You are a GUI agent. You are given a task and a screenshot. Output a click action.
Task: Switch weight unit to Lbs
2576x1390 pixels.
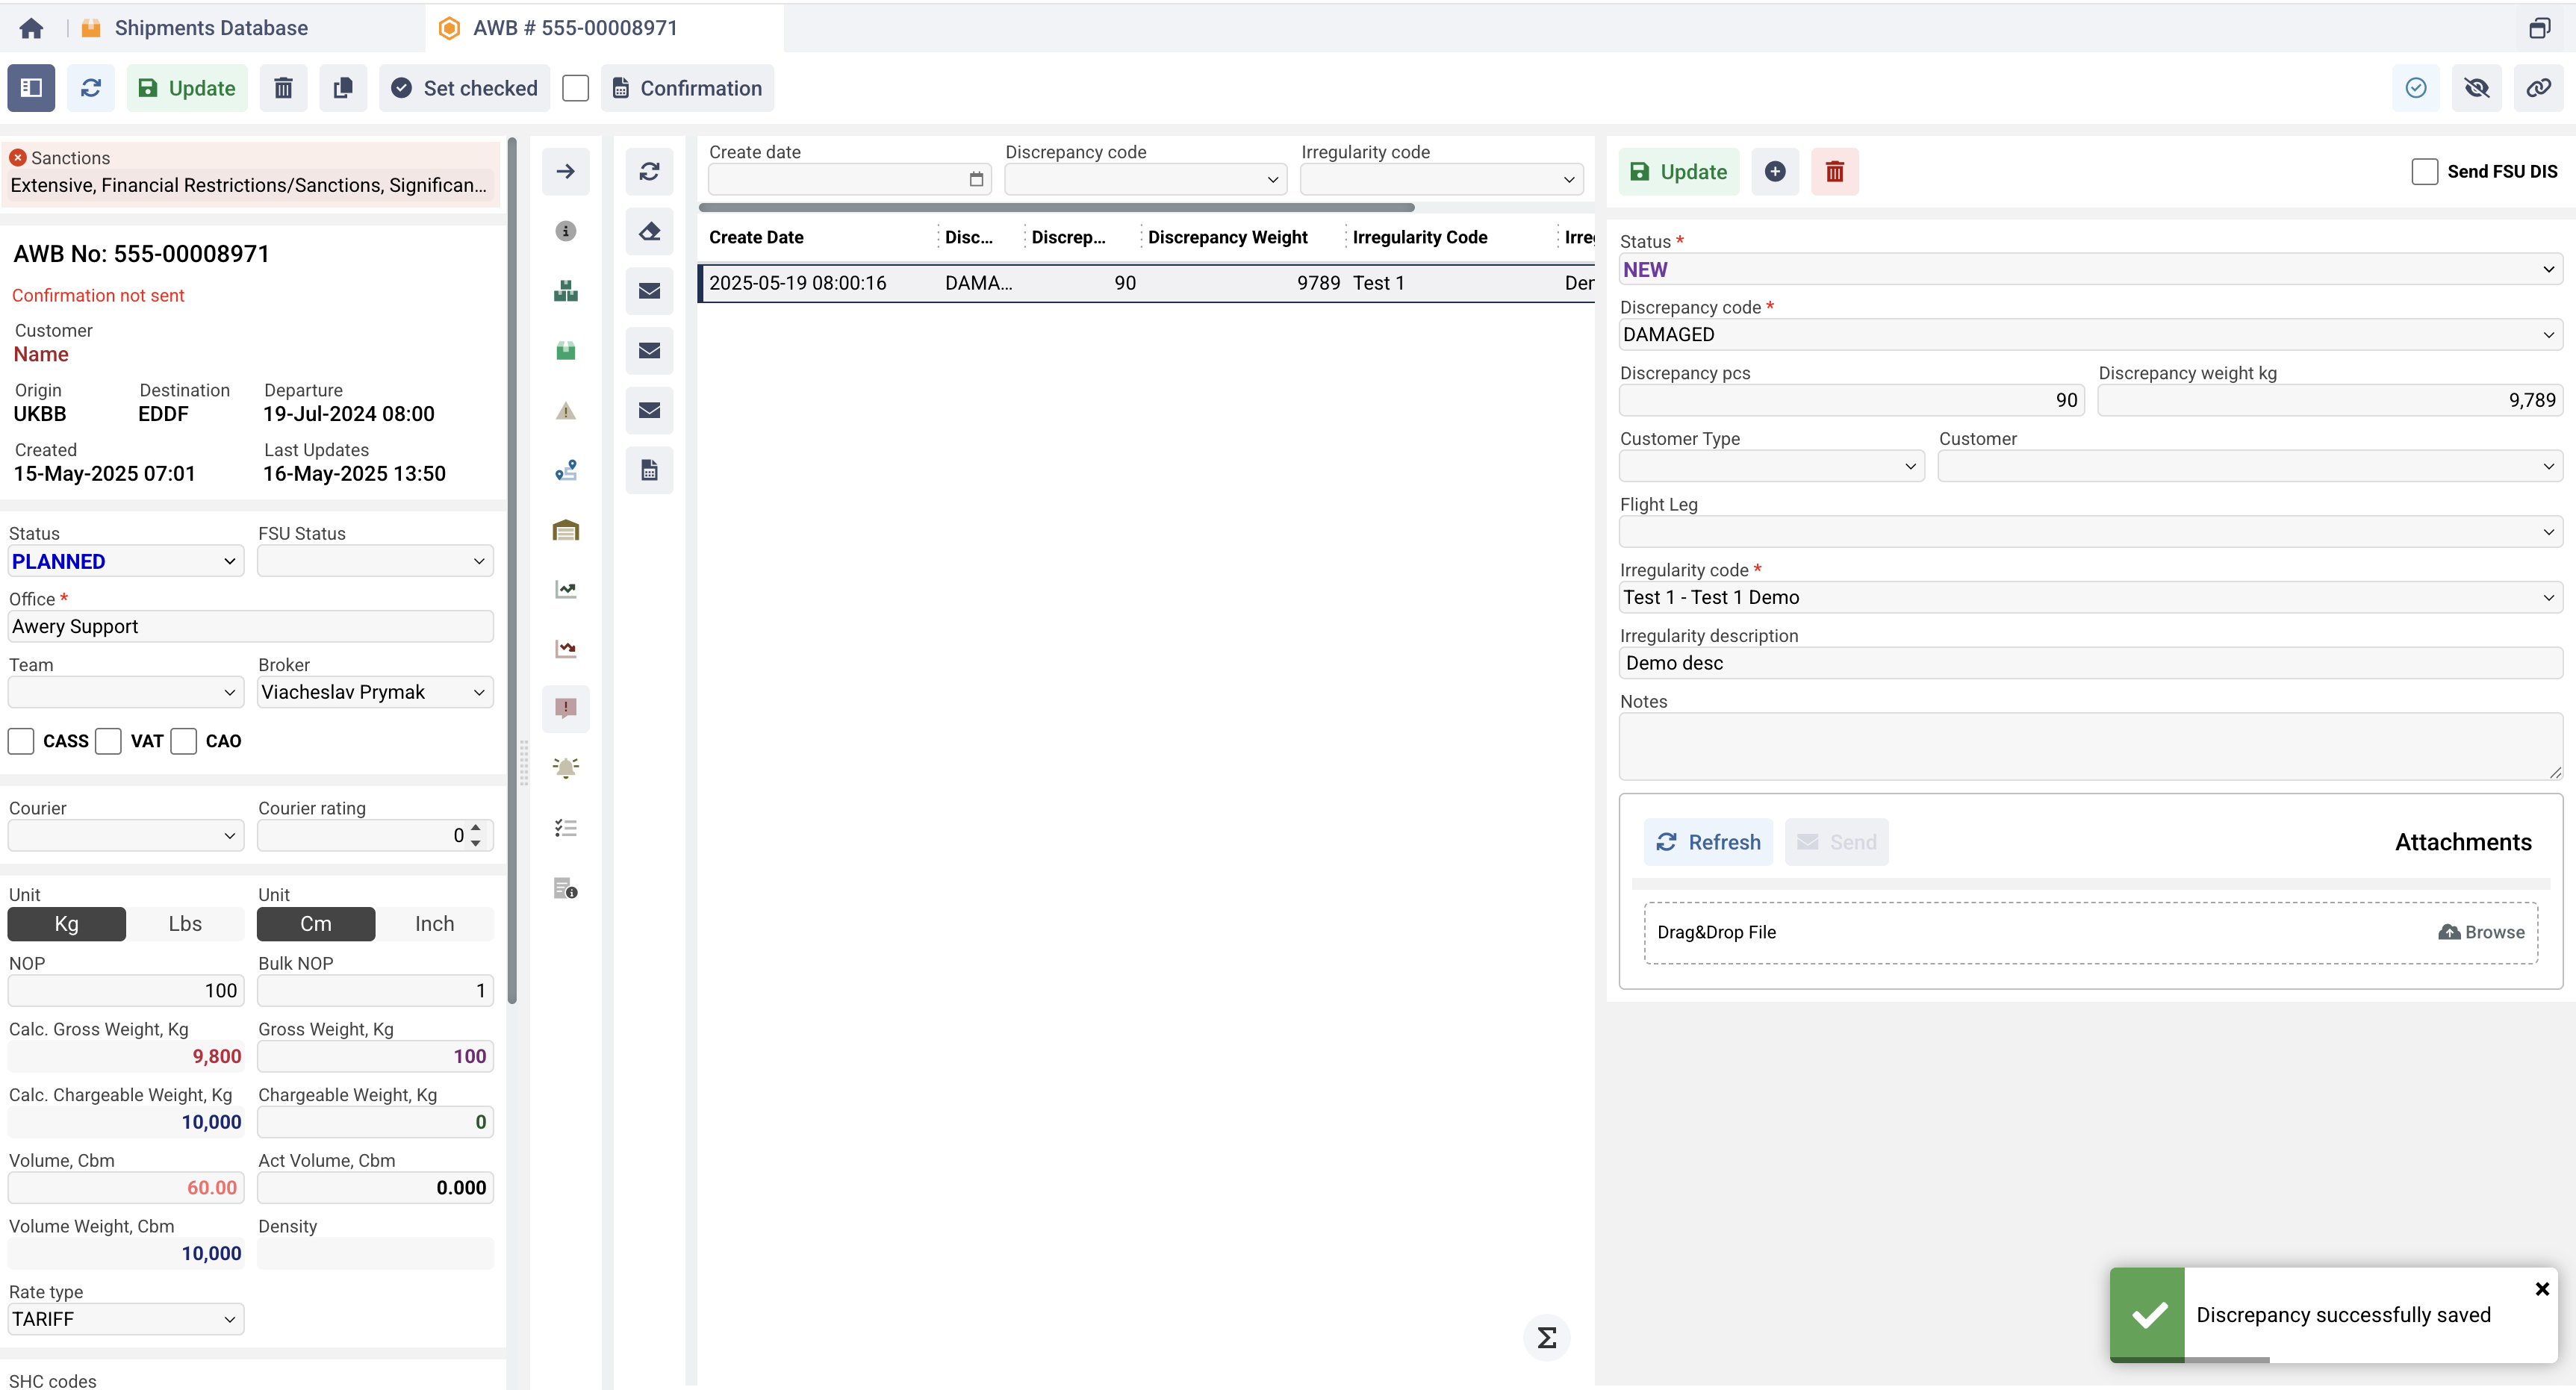[185, 924]
